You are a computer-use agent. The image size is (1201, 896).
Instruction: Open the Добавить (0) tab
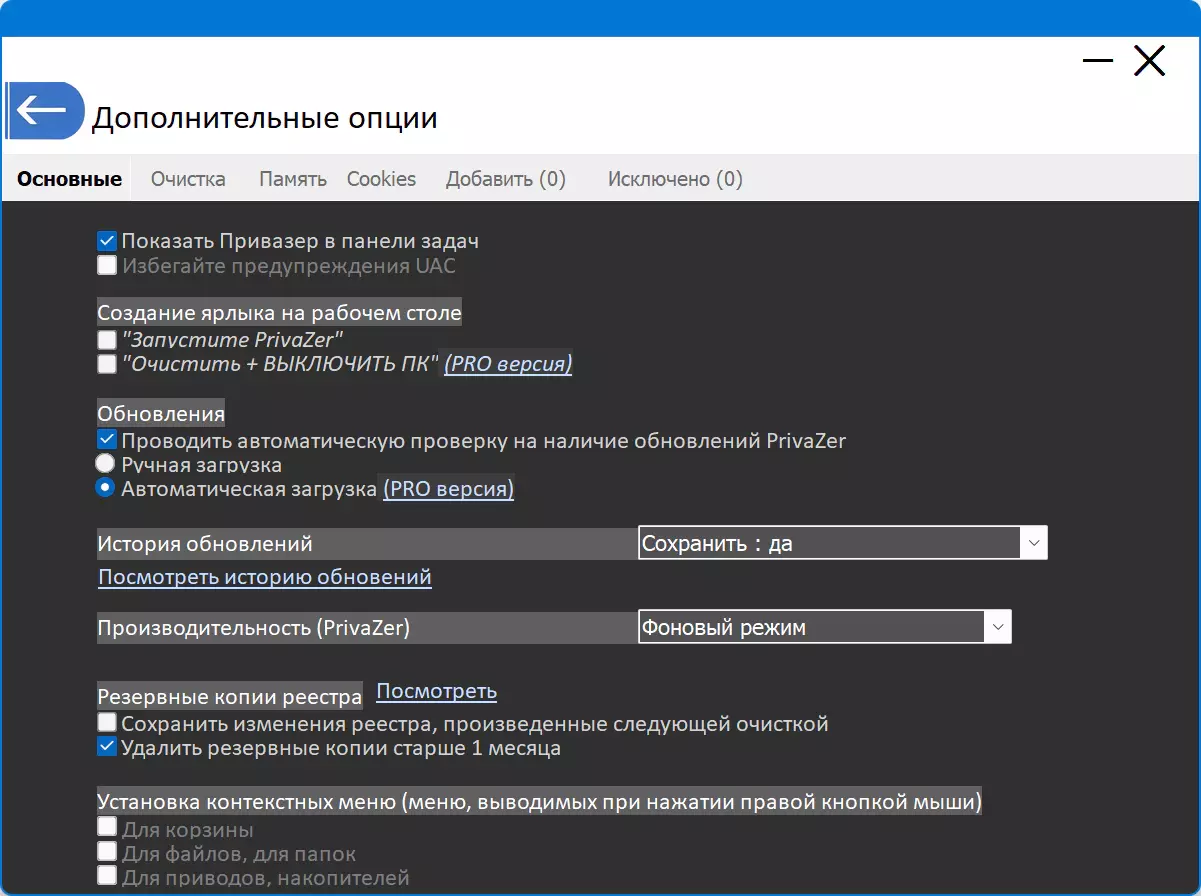pyautogui.click(x=506, y=180)
